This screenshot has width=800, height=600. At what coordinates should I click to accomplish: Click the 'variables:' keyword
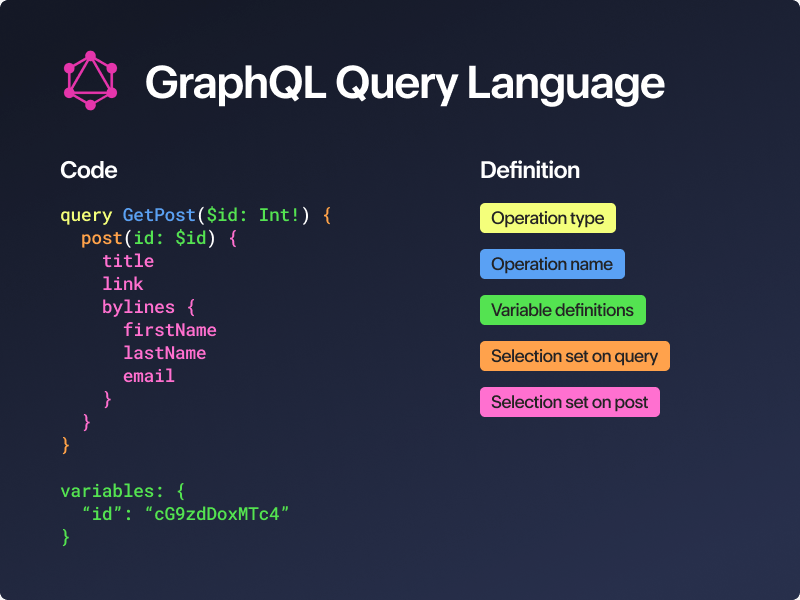point(112,491)
